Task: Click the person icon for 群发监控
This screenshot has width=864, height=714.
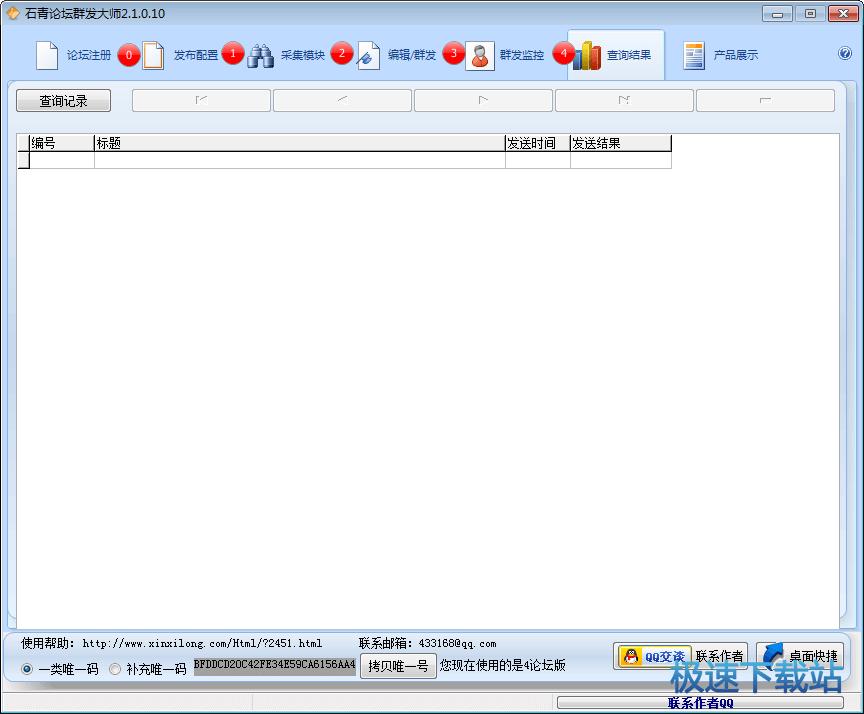Action: point(480,56)
